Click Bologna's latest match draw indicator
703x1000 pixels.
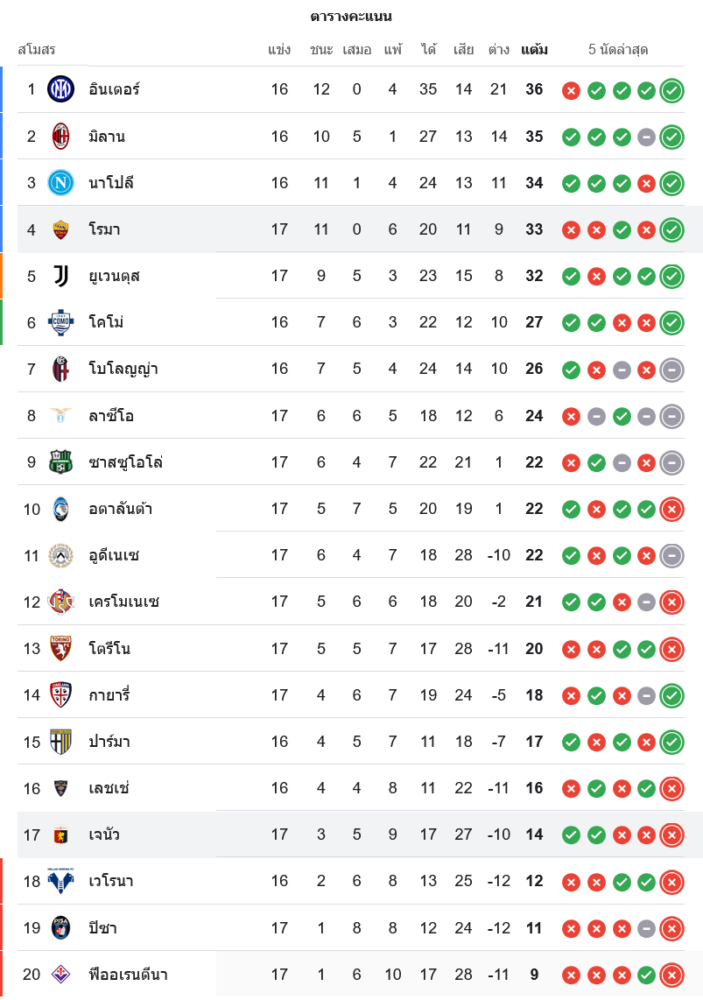[x=672, y=369]
